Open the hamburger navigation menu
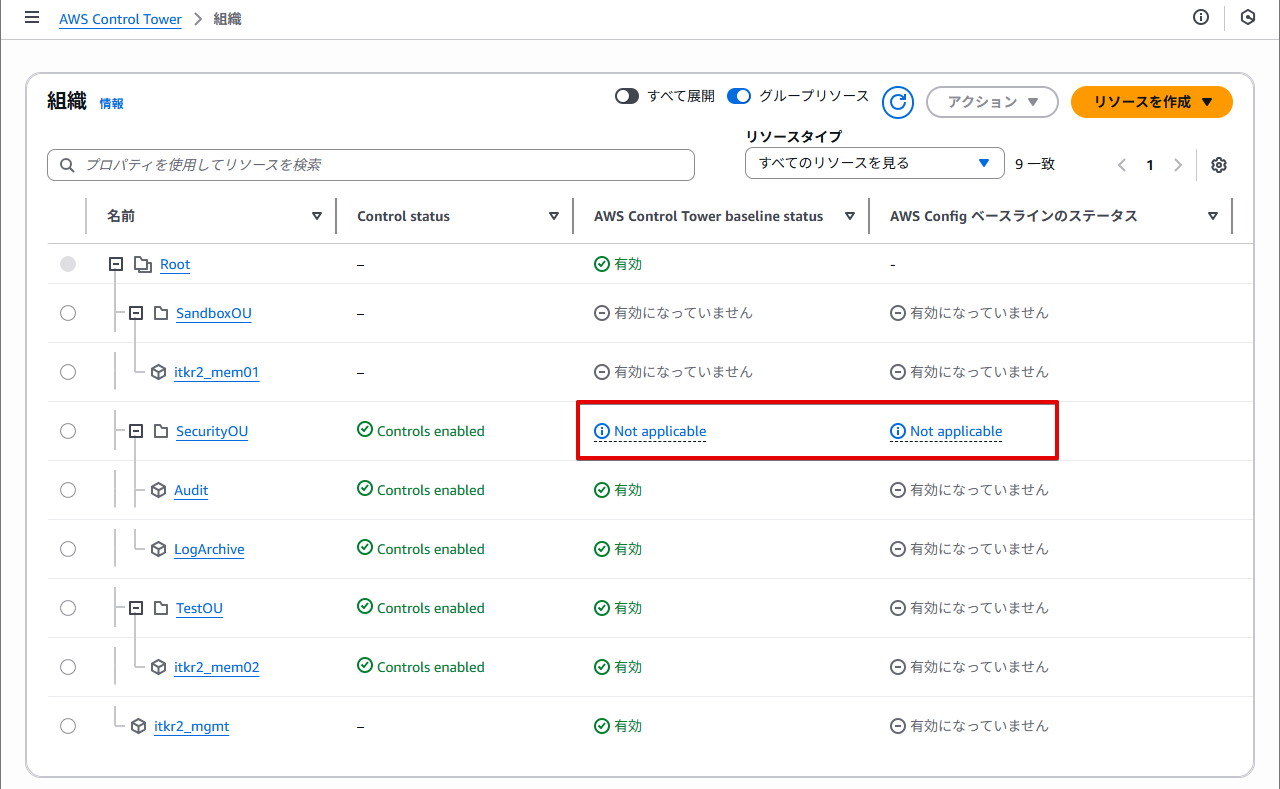This screenshot has height=789, width=1280. click(32, 18)
